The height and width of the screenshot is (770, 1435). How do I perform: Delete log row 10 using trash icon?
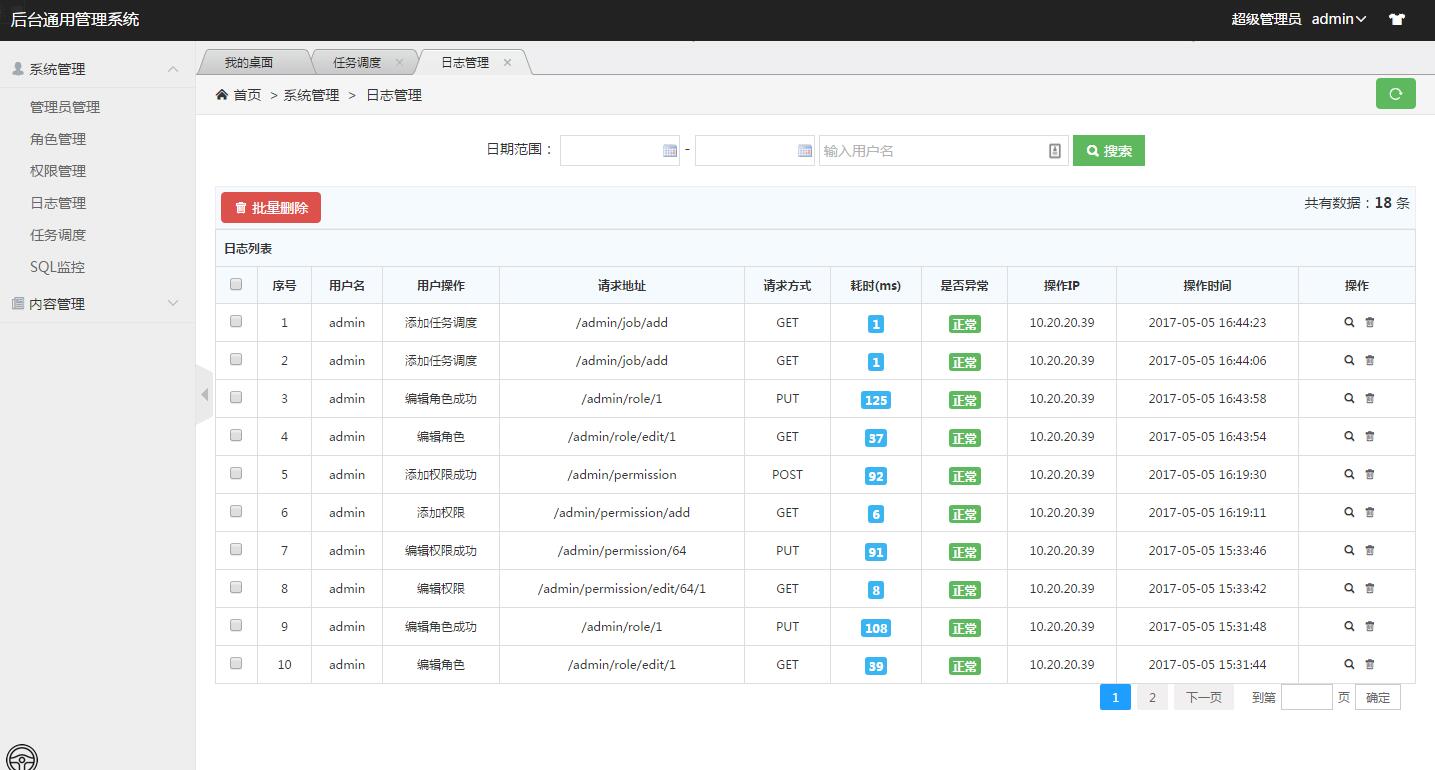[1370, 664]
